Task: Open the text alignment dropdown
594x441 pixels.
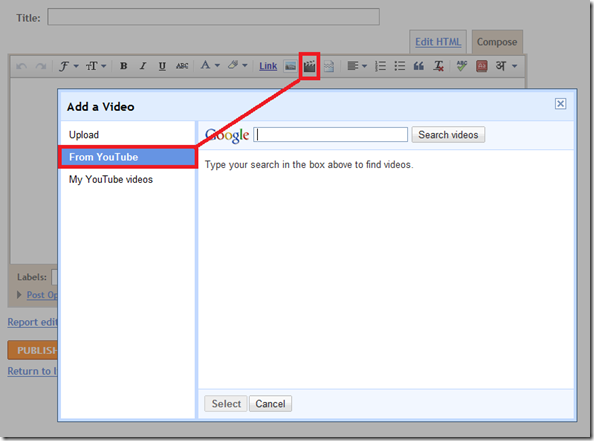Action: pos(357,66)
